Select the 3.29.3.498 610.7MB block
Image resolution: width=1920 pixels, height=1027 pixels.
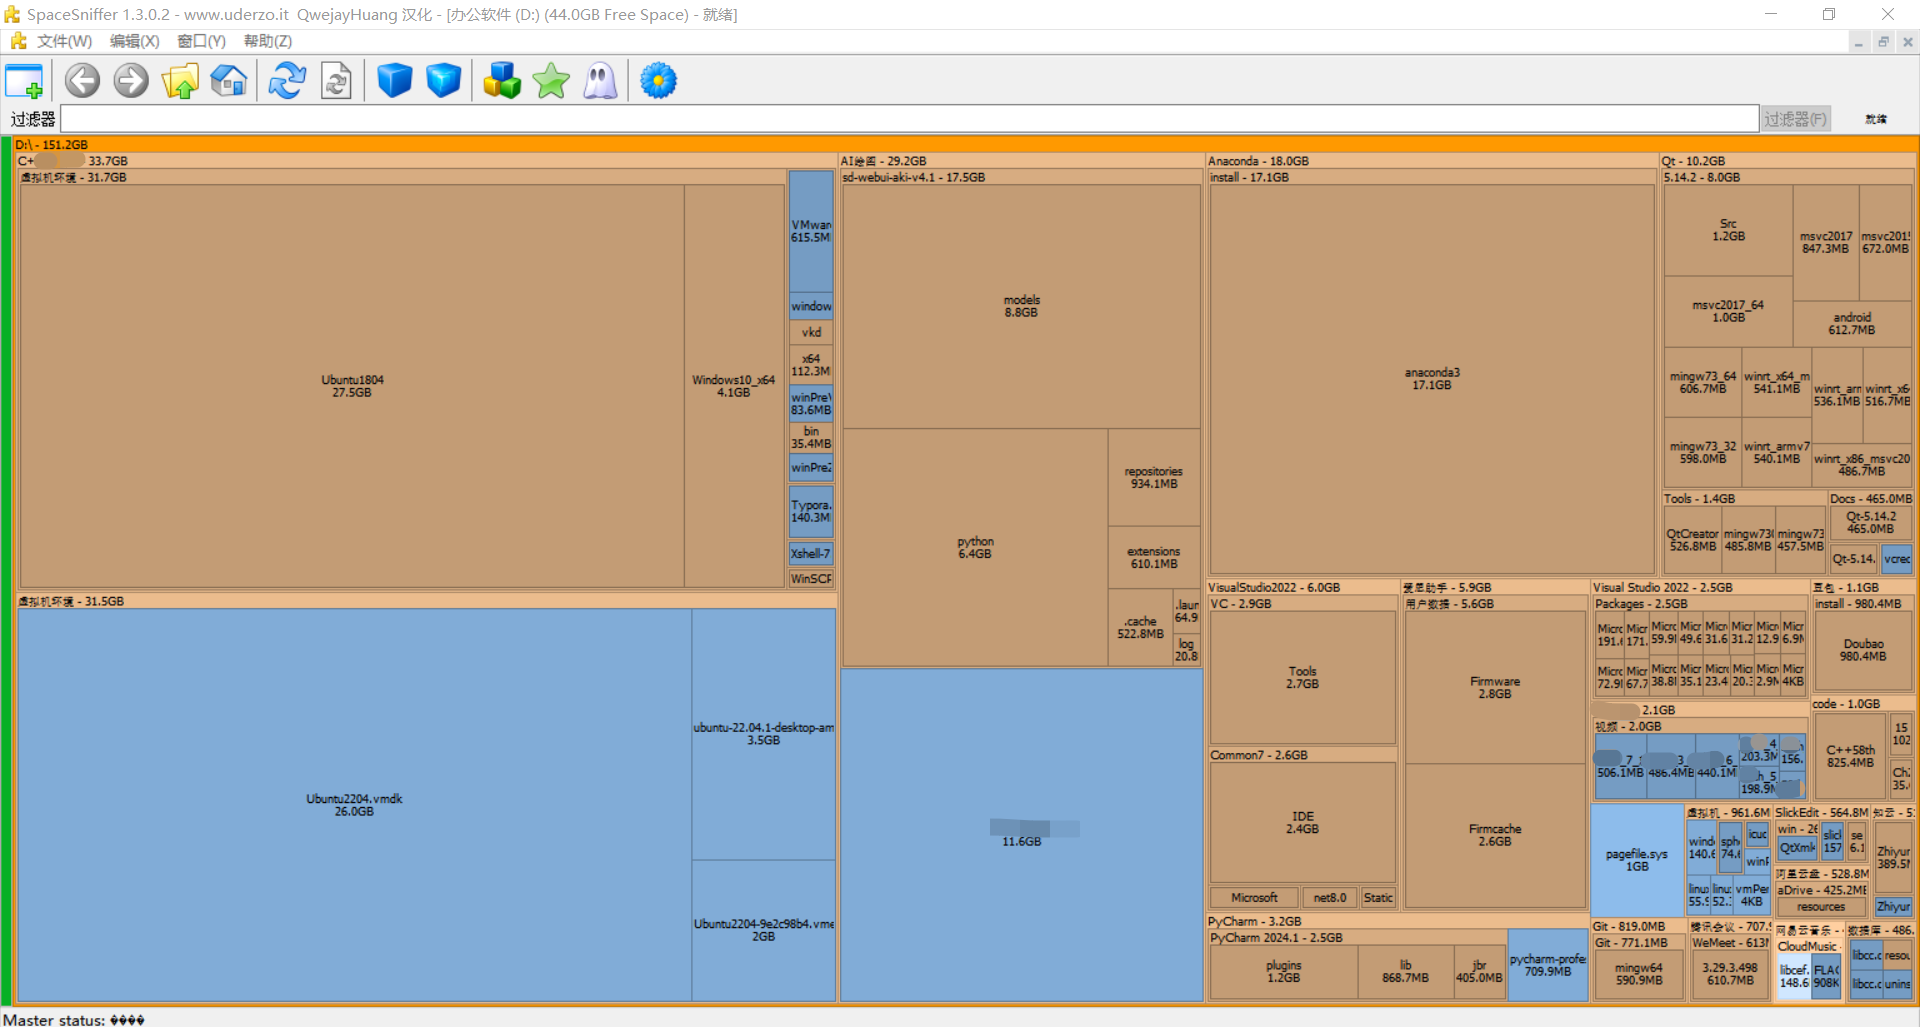click(x=1730, y=974)
